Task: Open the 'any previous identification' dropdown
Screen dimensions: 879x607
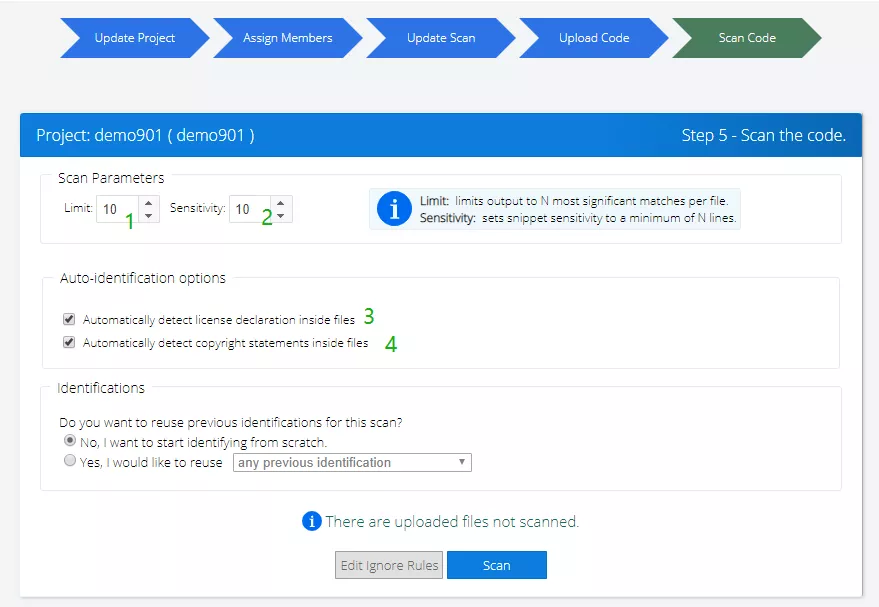Action: coord(352,462)
